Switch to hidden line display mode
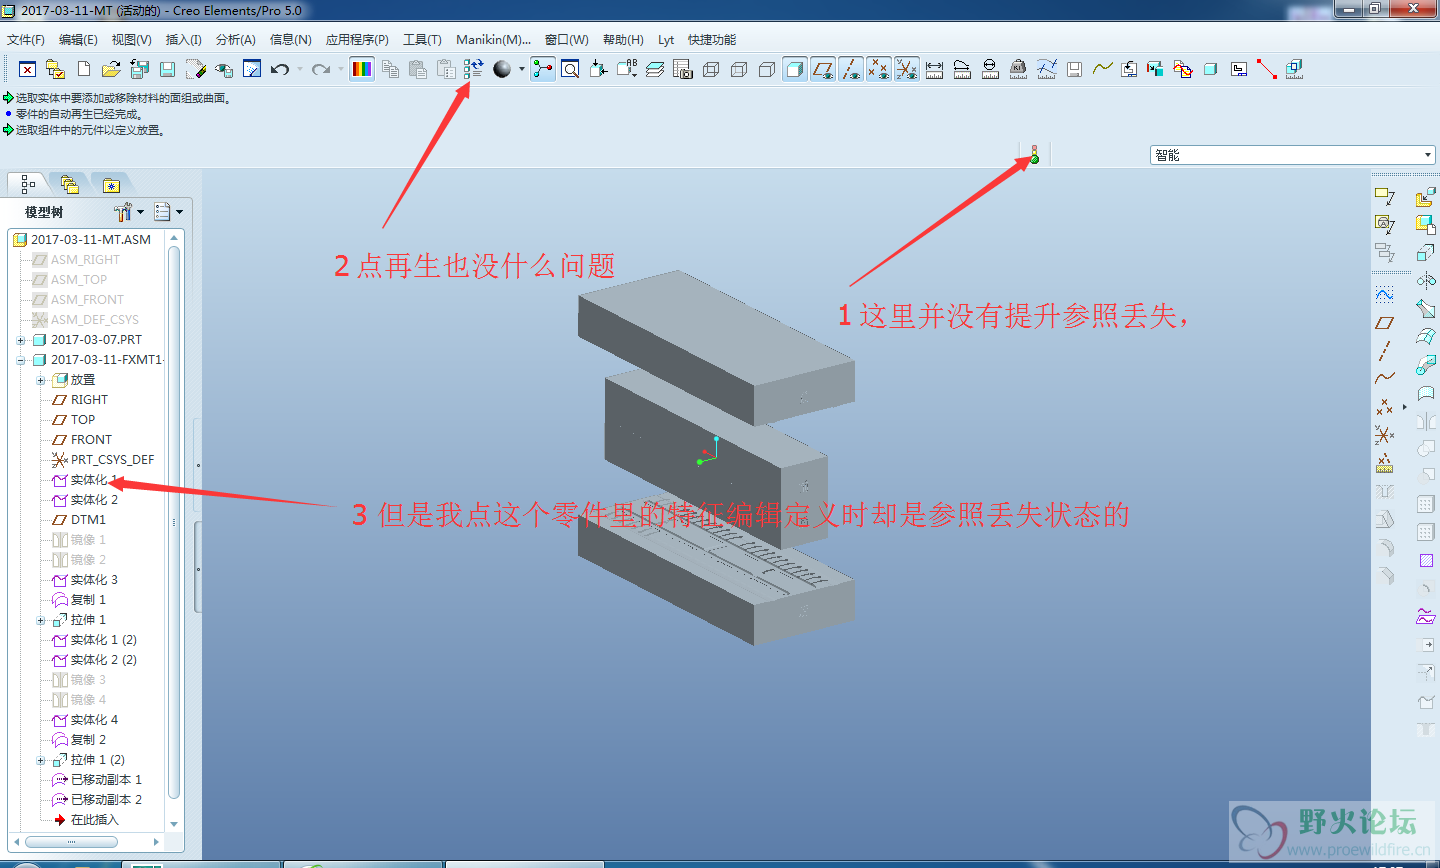Viewport: 1440px width, 868px height. [739, 69]
